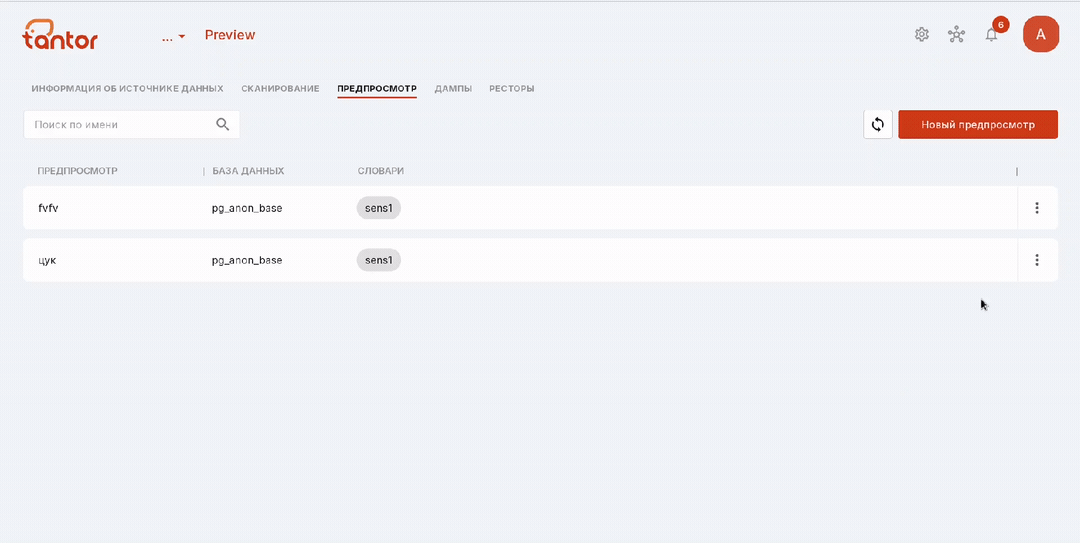Switch to Информация об источнике данных tab
The height and width of the screenshot is (543, 1080).
tap(127, 89)
